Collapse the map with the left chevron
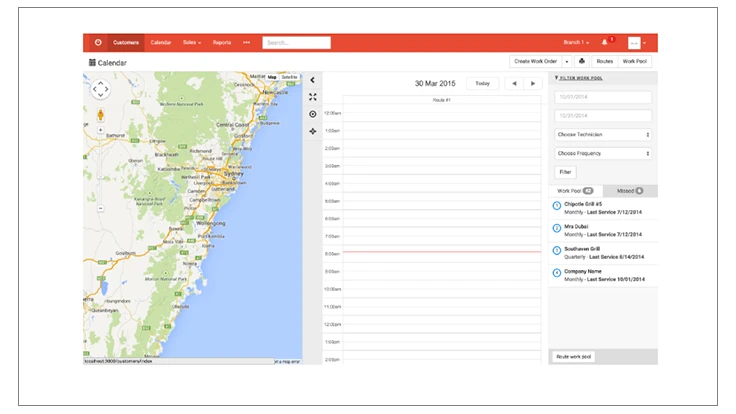This screenshot has height=414, width=736. tap(312, 80)
